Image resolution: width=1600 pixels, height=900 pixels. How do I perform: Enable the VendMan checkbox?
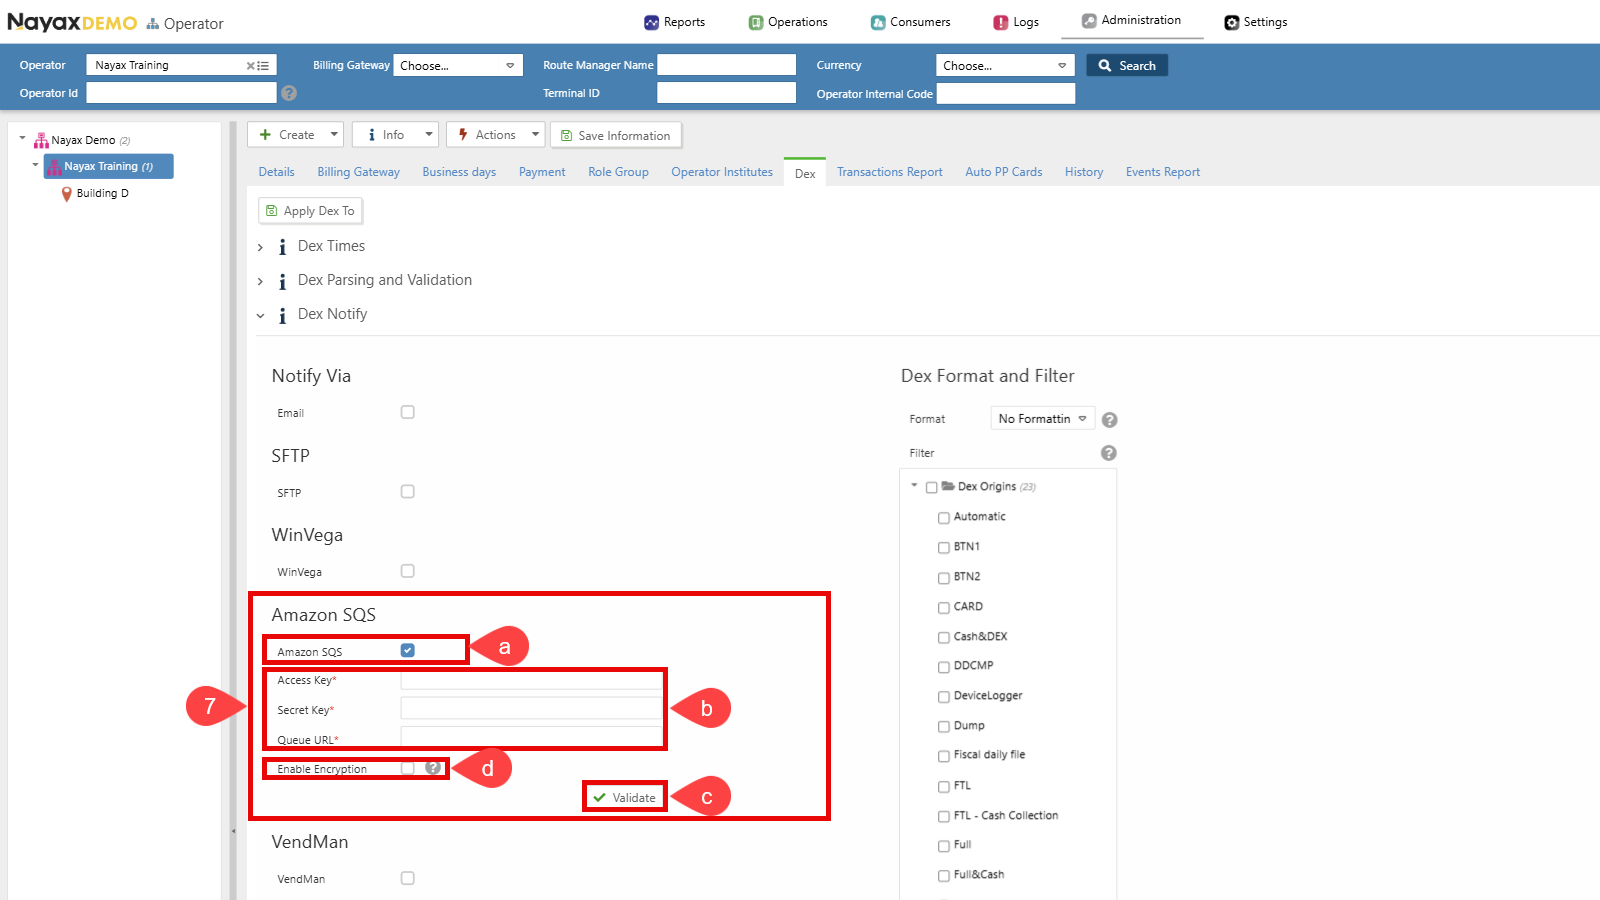(408, 878)
